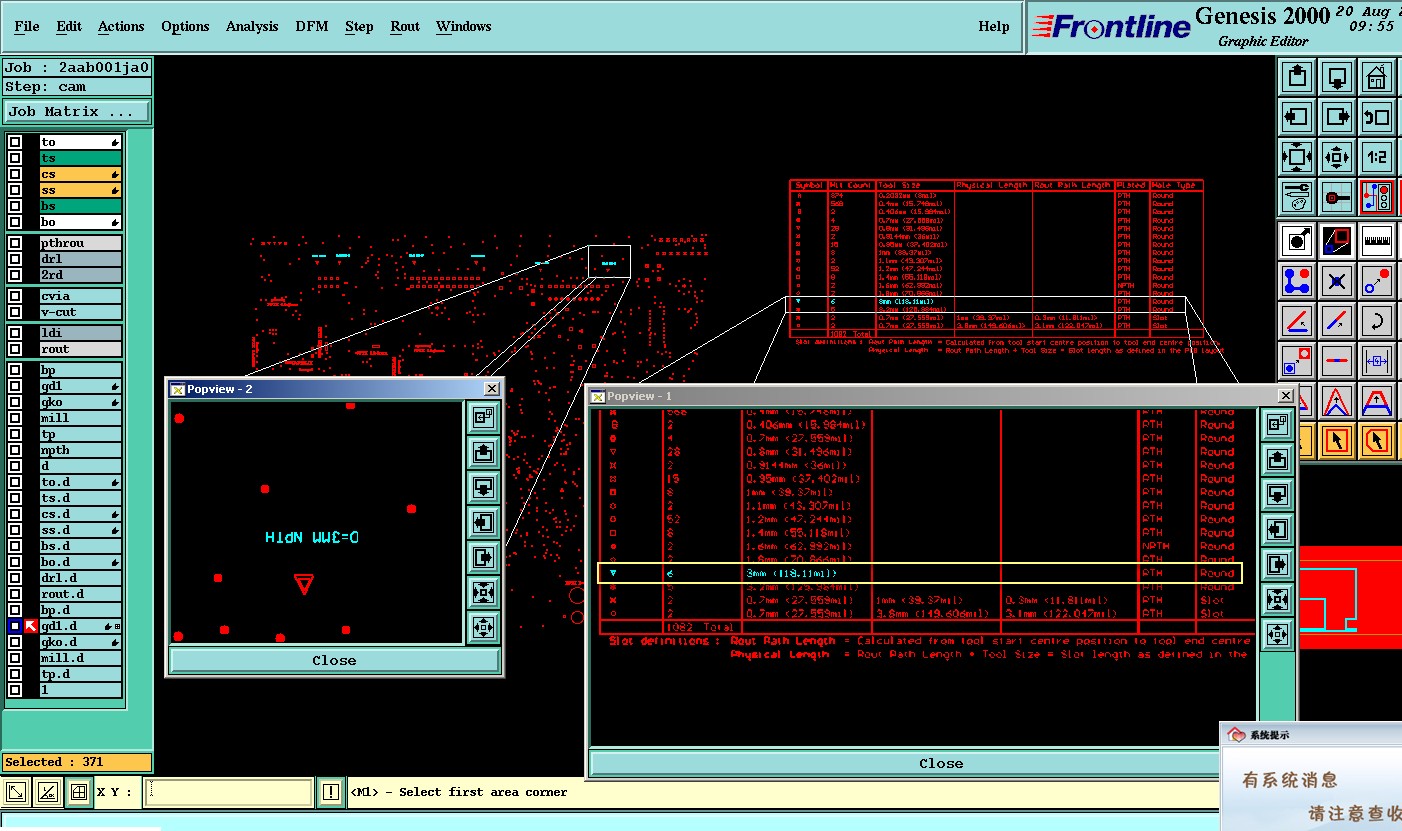Click the home view icon
Viewport: 1402px width, 831px height.
click(x=1377, y=76)
